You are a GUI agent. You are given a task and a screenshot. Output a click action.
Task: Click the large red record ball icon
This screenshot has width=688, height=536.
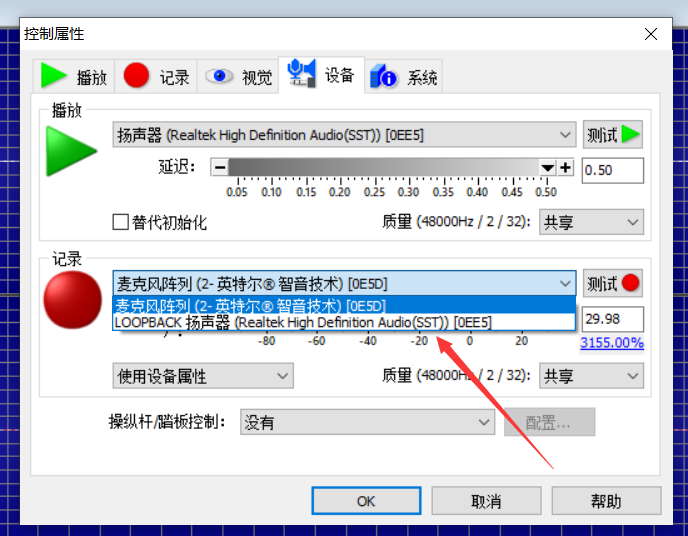[x=73, y=300]
